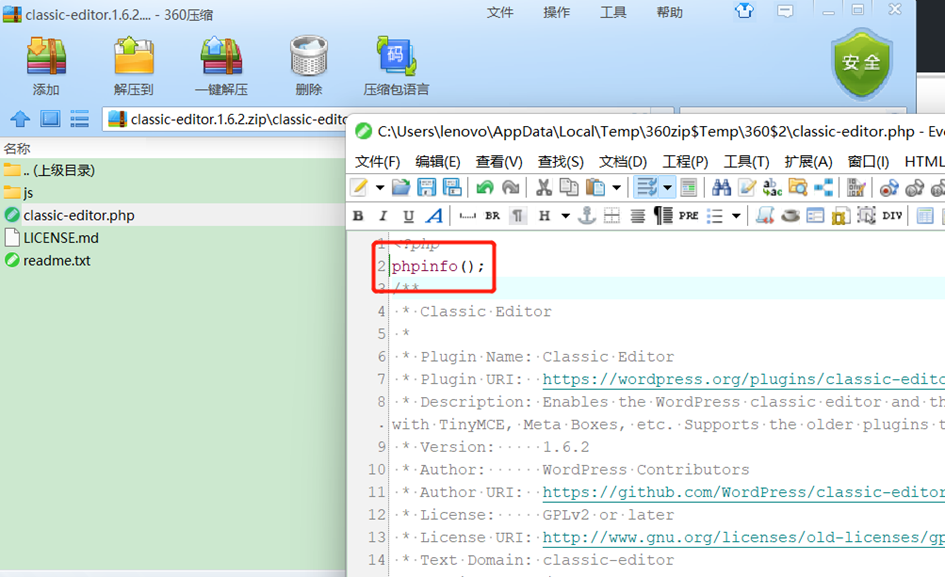Click the heading H button

pos(544,215)
